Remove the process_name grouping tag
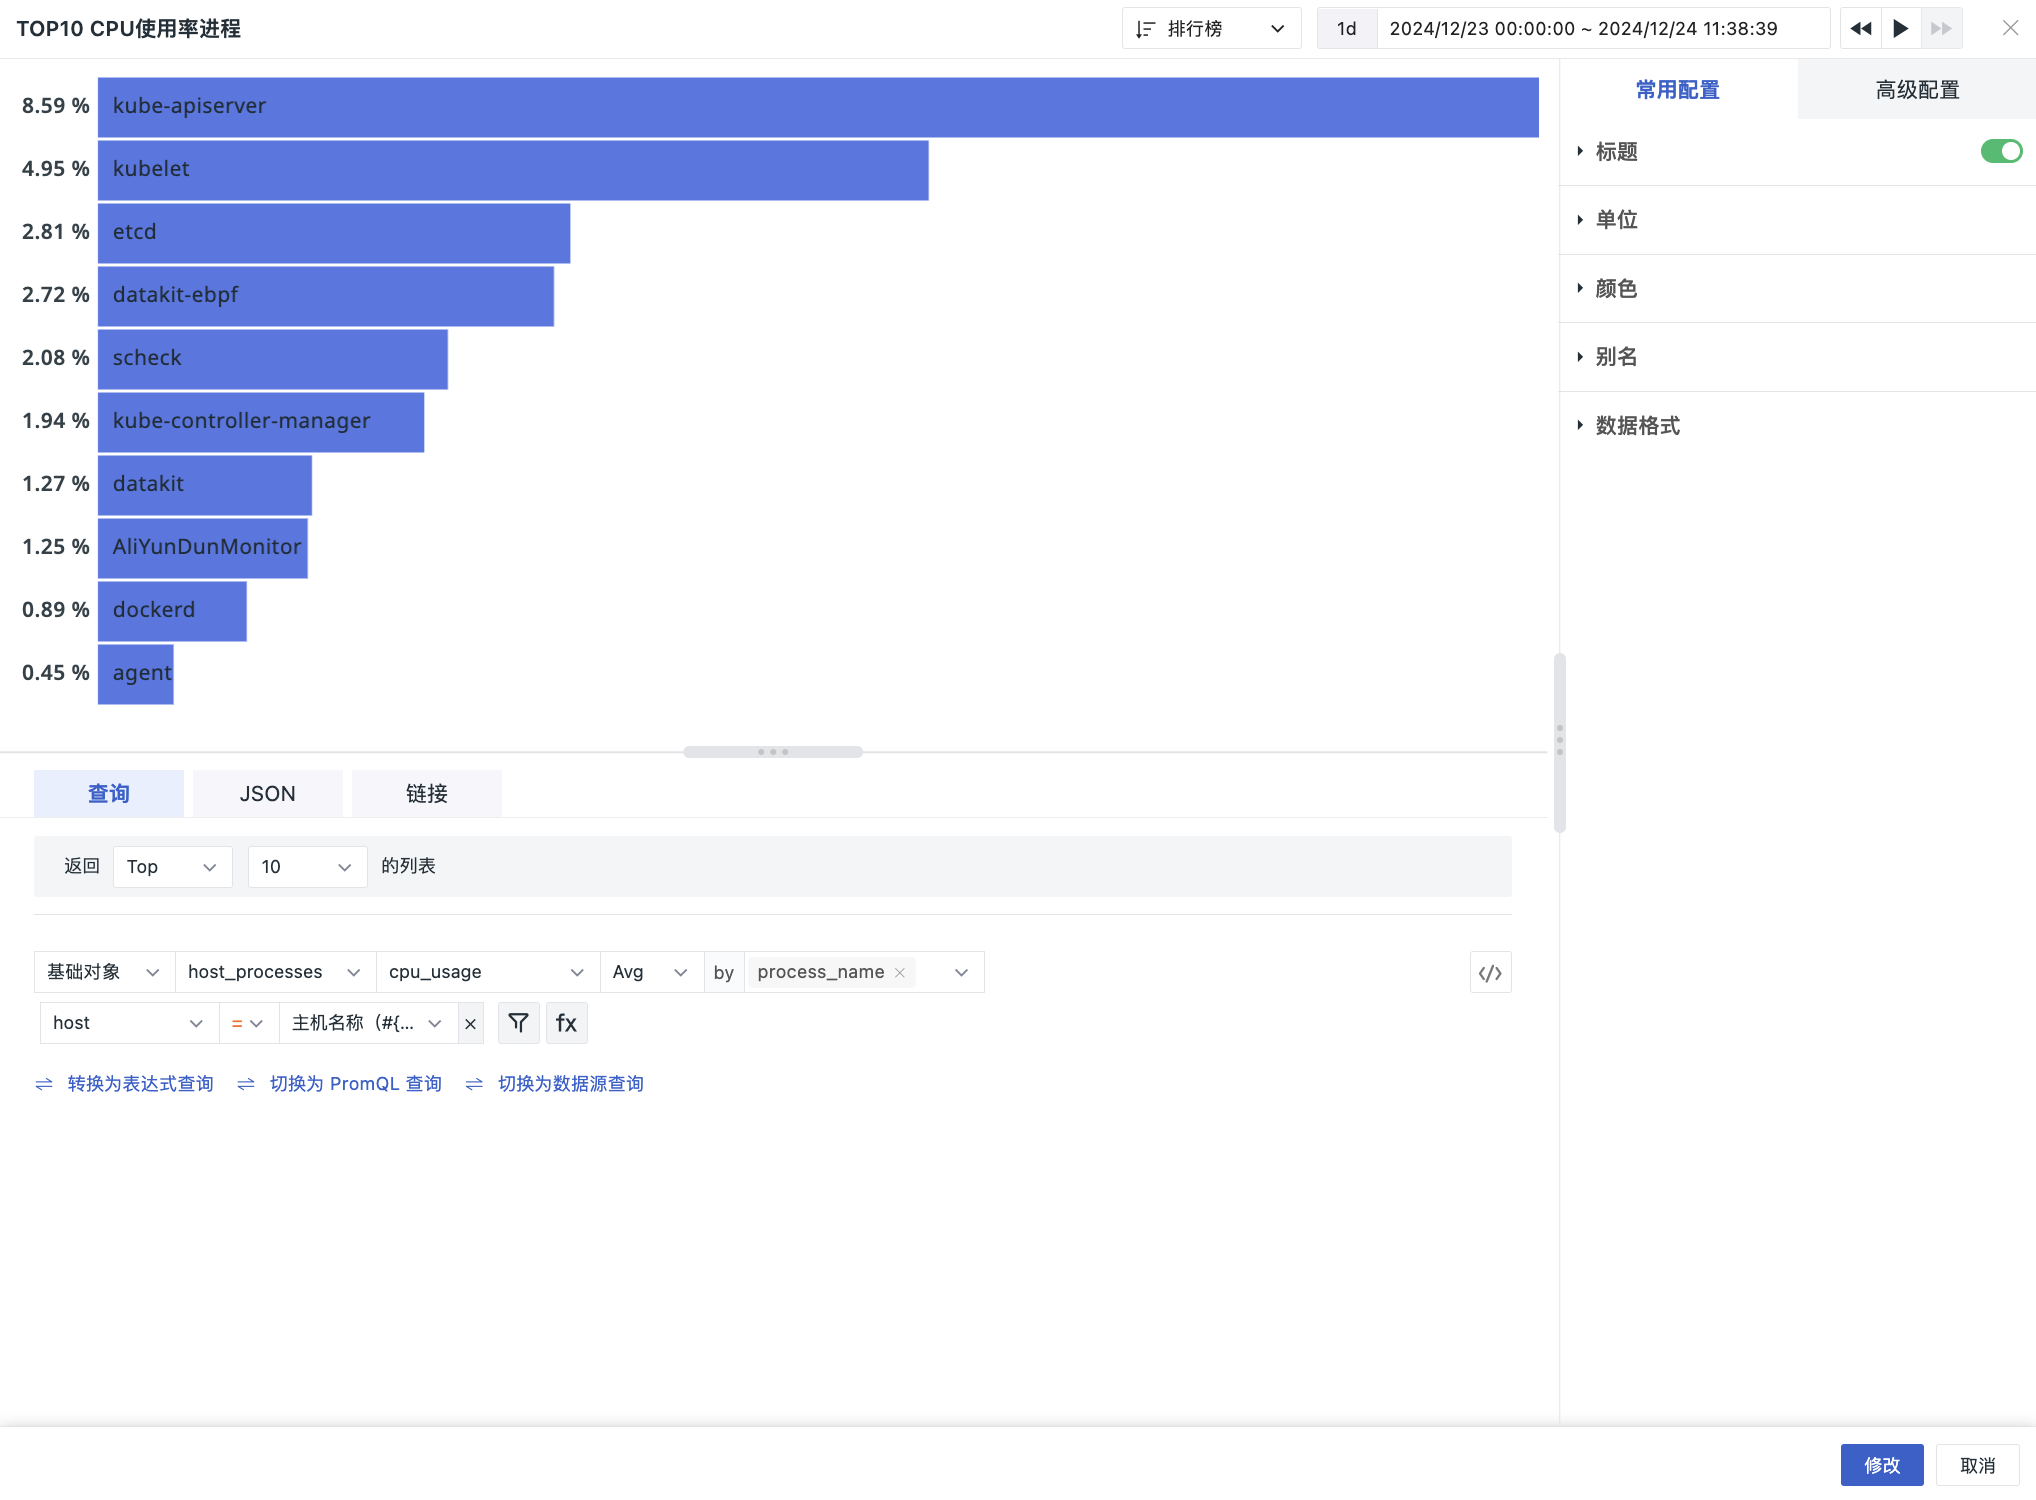This screenshot has height=1500, width=2036. coord(900,973)
